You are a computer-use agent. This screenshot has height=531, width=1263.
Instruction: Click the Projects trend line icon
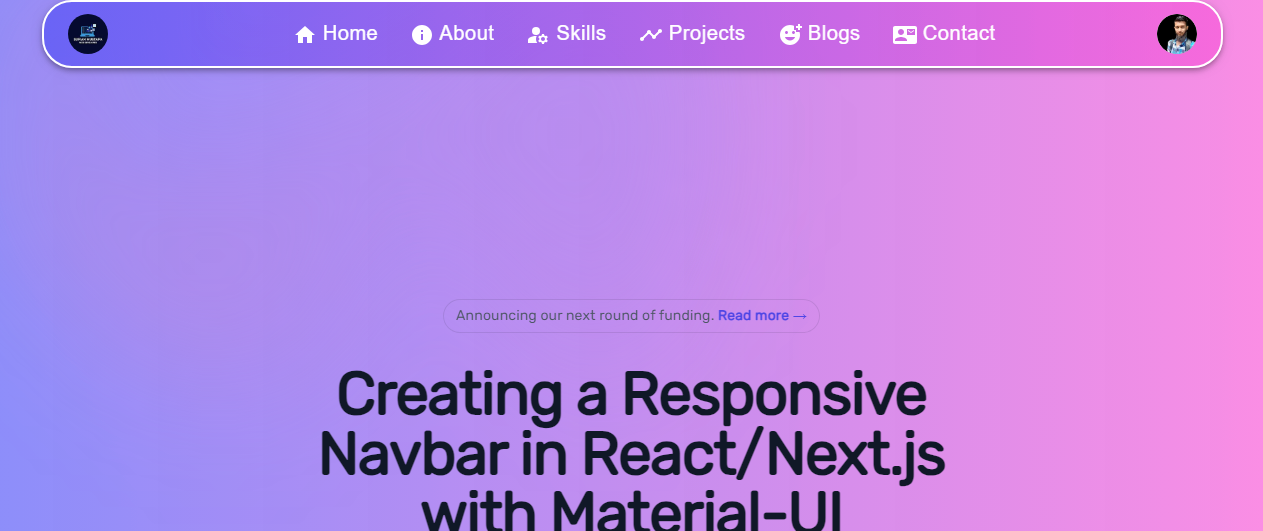coord(651,35)
